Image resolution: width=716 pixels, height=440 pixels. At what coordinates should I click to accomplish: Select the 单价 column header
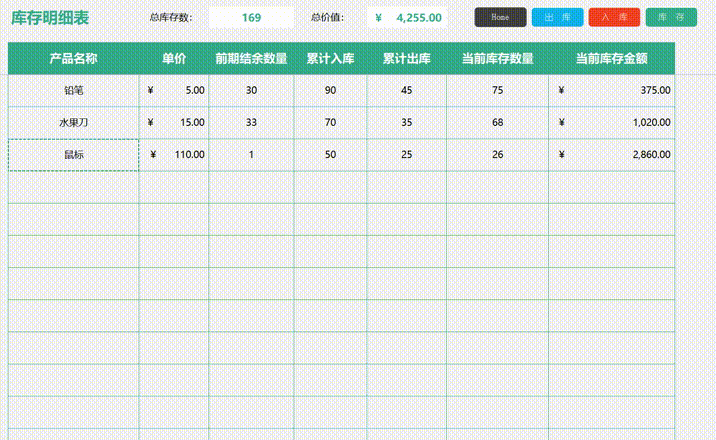click(x=174, y=58)
